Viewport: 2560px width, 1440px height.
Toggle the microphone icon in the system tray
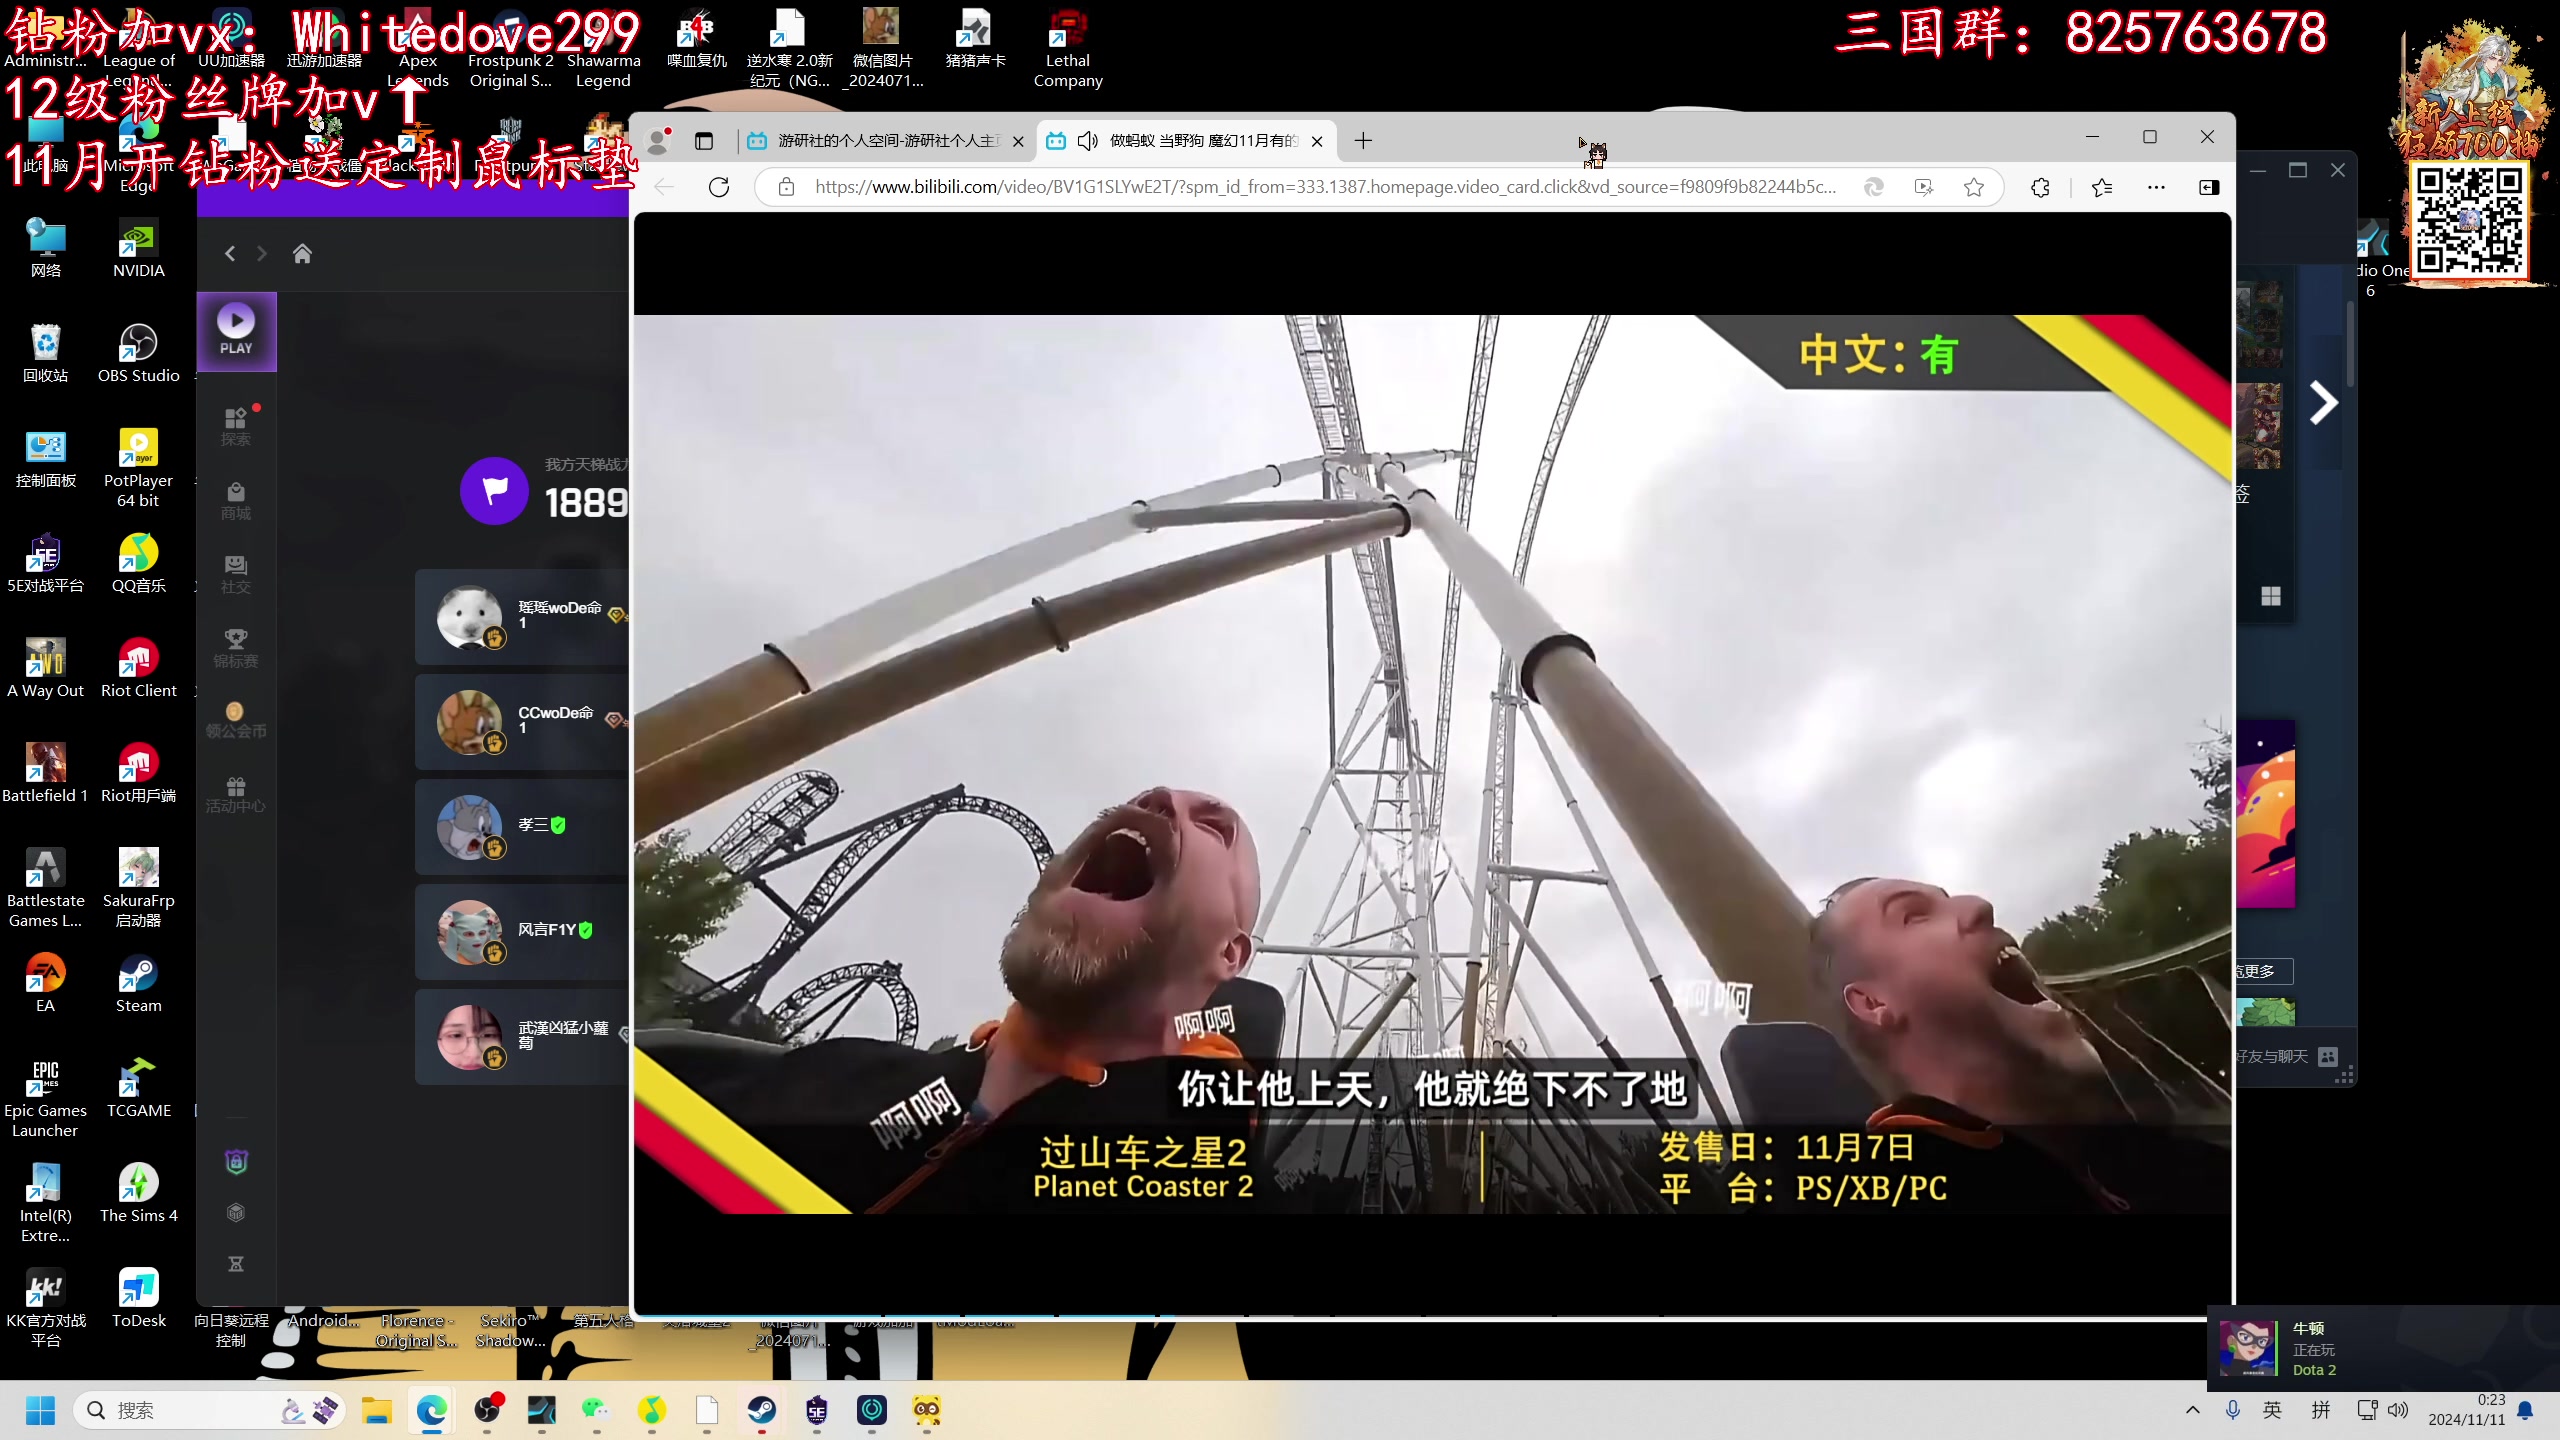pos(2232,1410)
